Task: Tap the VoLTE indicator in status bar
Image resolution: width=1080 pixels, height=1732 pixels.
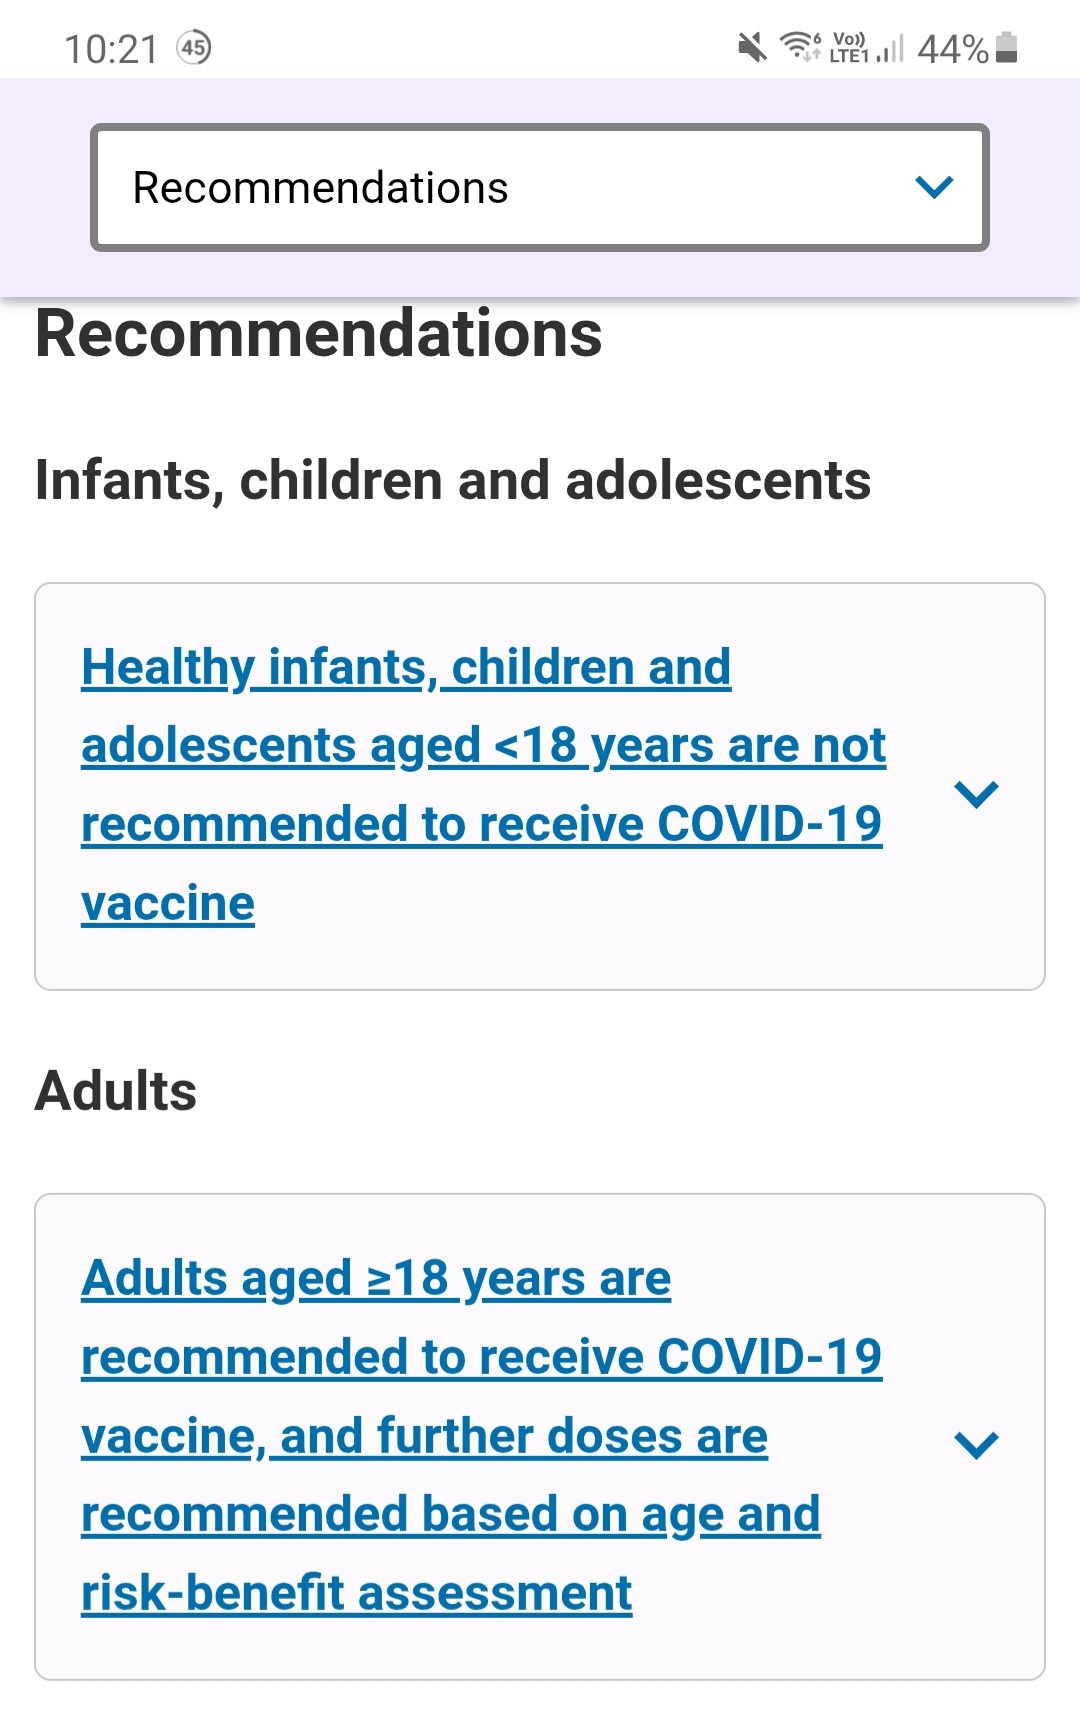Action: pos(849,47)
